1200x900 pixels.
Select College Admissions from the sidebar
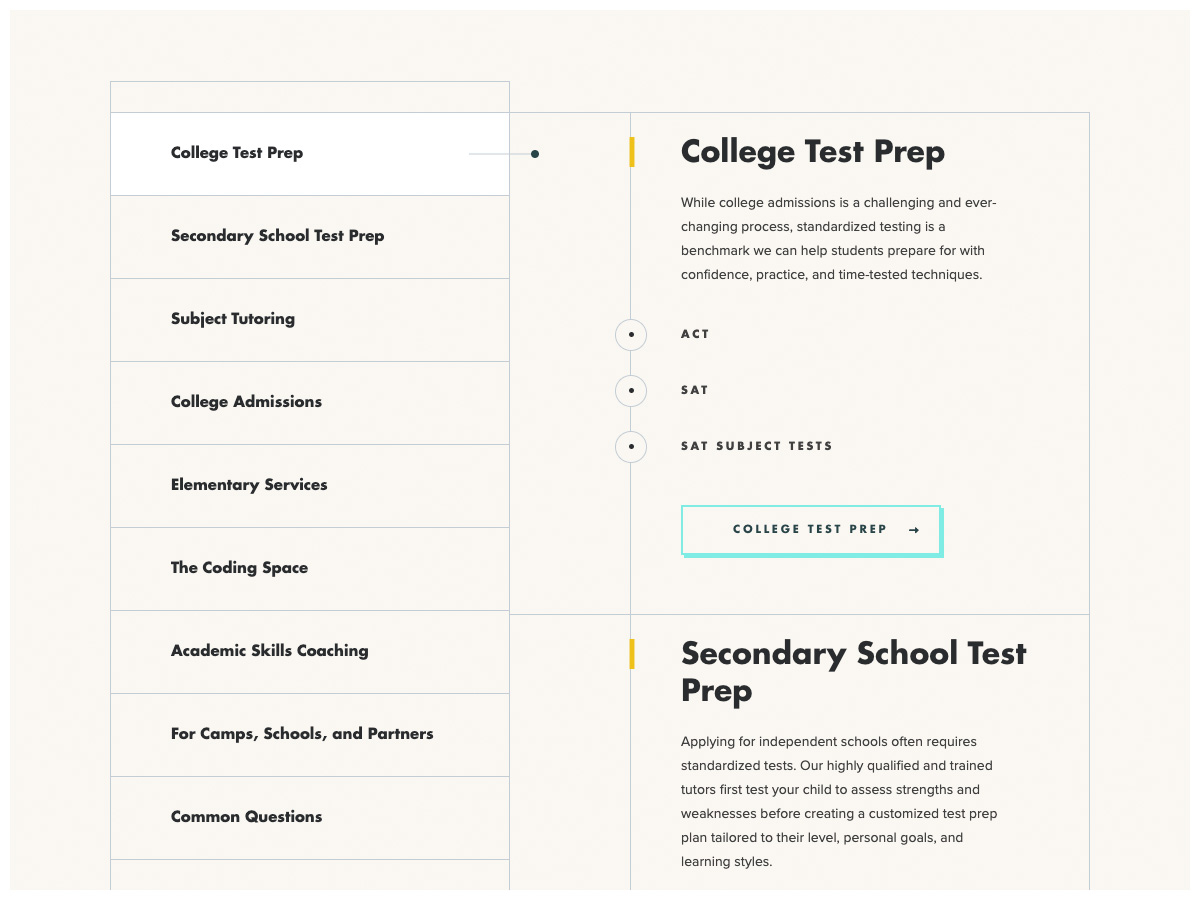tap(246, 402)
